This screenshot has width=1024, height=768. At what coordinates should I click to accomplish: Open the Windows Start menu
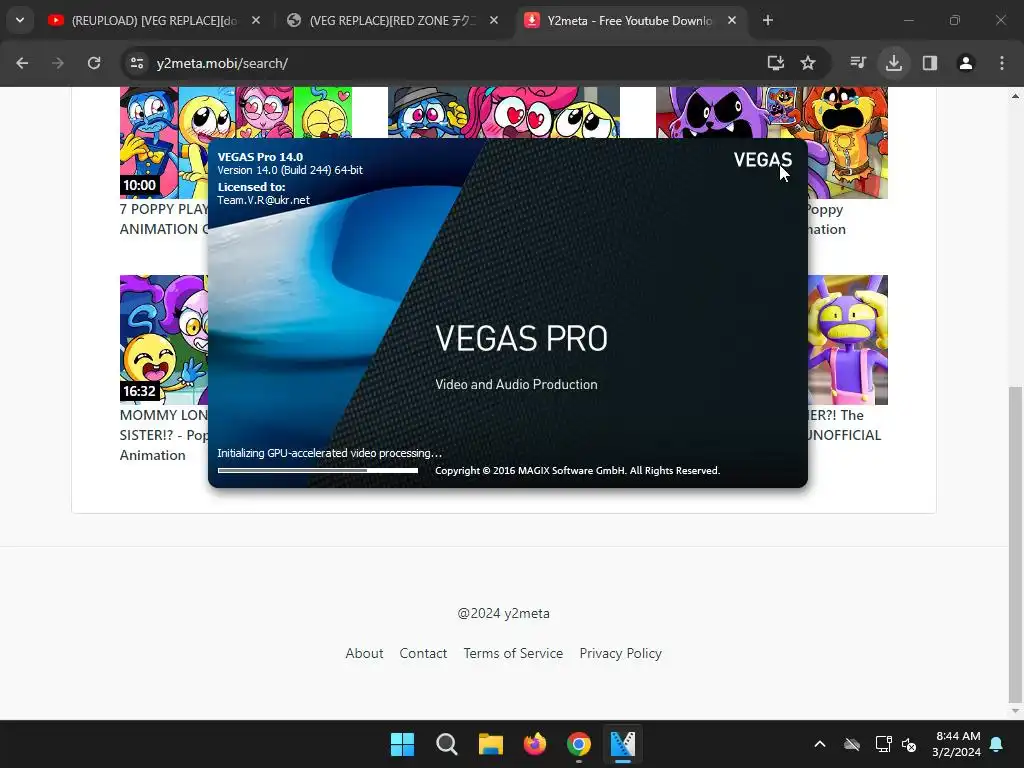[x=402, y=744]
